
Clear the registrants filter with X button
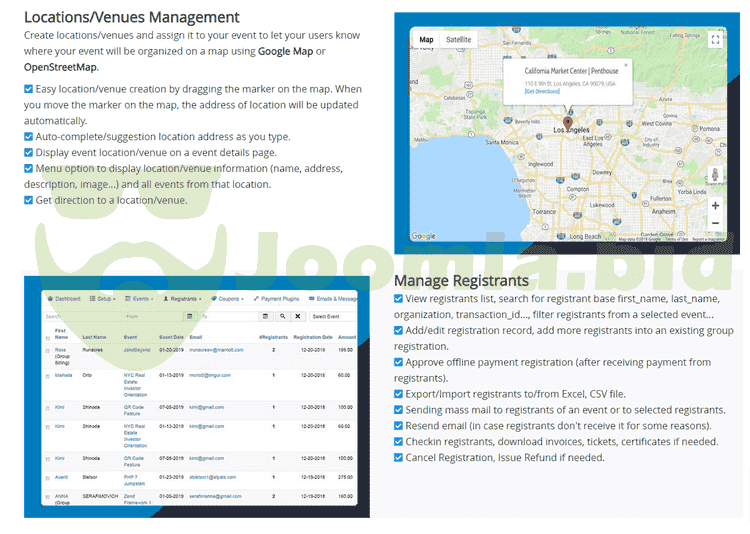297,316
